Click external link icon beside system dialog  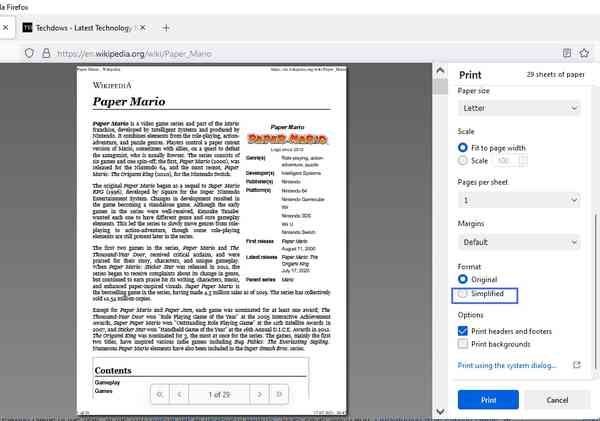577,365
